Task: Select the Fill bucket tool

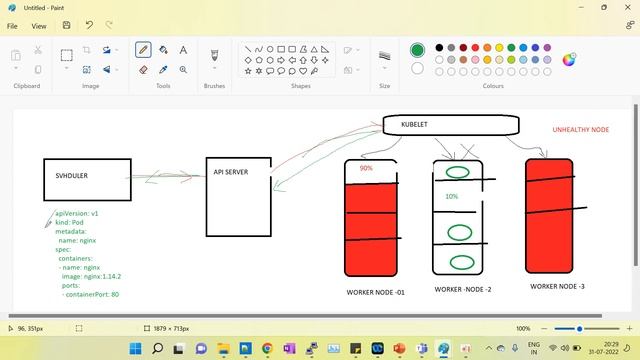Action: tap(163, 50)
